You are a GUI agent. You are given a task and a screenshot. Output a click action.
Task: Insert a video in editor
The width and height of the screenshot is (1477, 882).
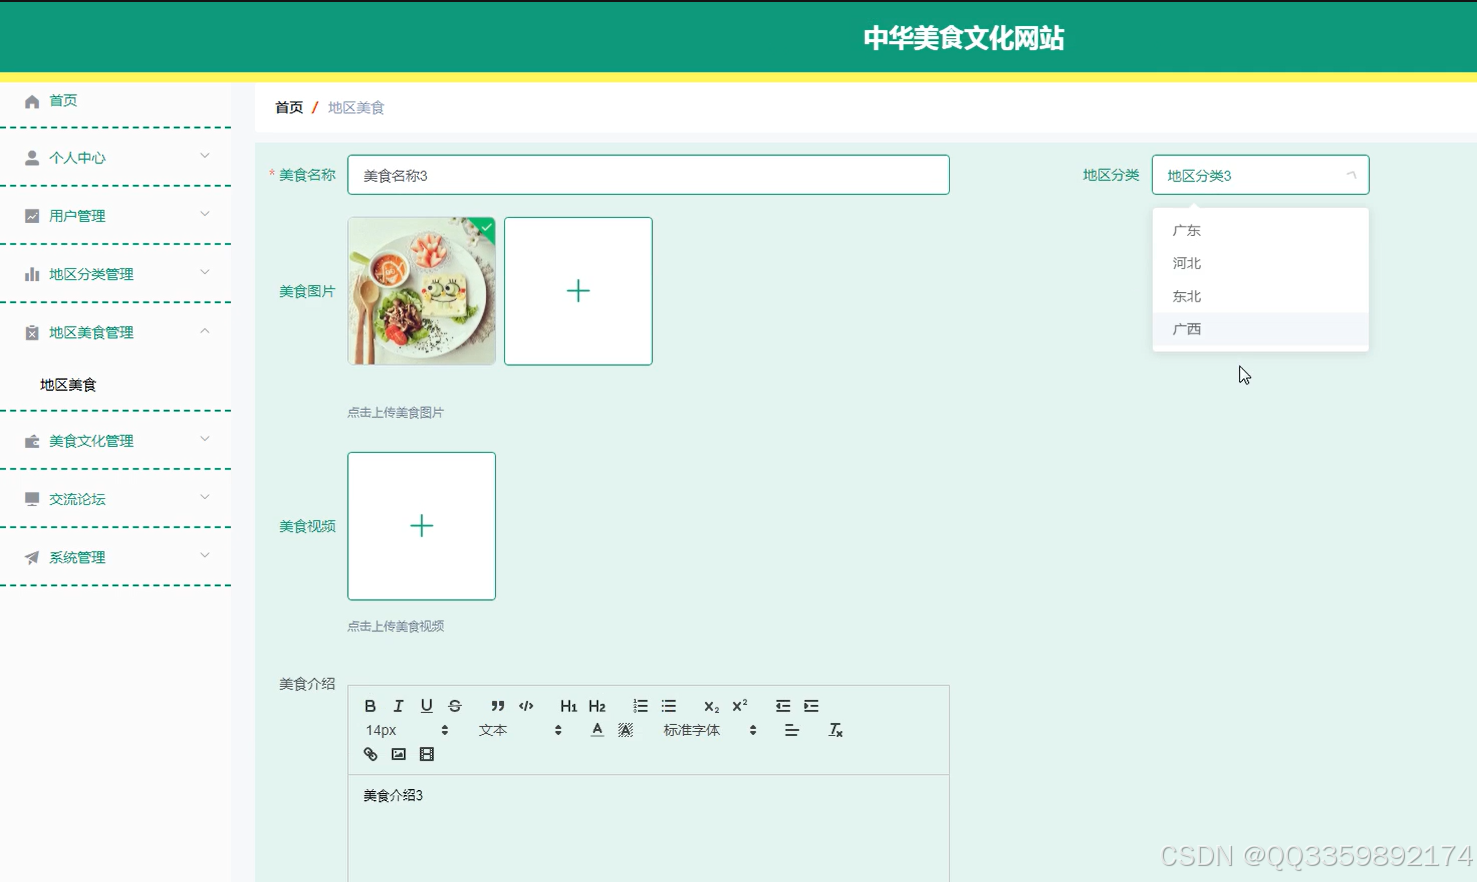point(427,754)
